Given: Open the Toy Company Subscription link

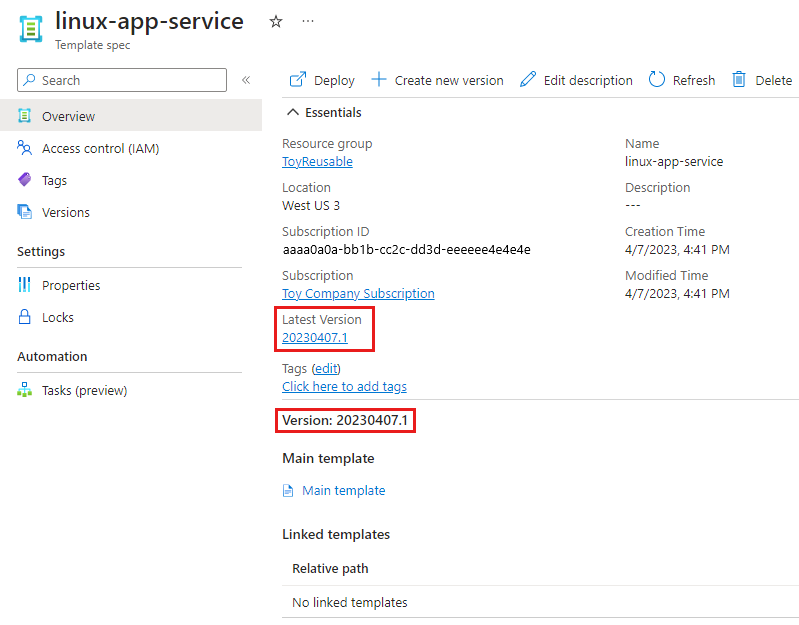Looking at the screenshot, I should click(x=358, y=293).
